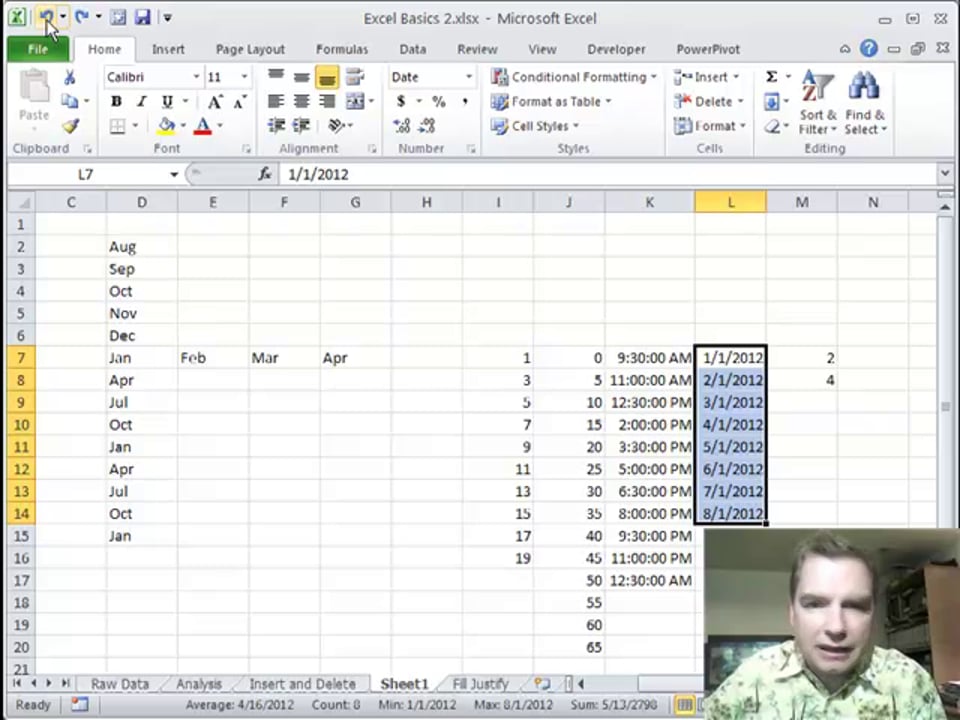Open Sort & Filter menu
960x720 pixels.
[818, 102]
